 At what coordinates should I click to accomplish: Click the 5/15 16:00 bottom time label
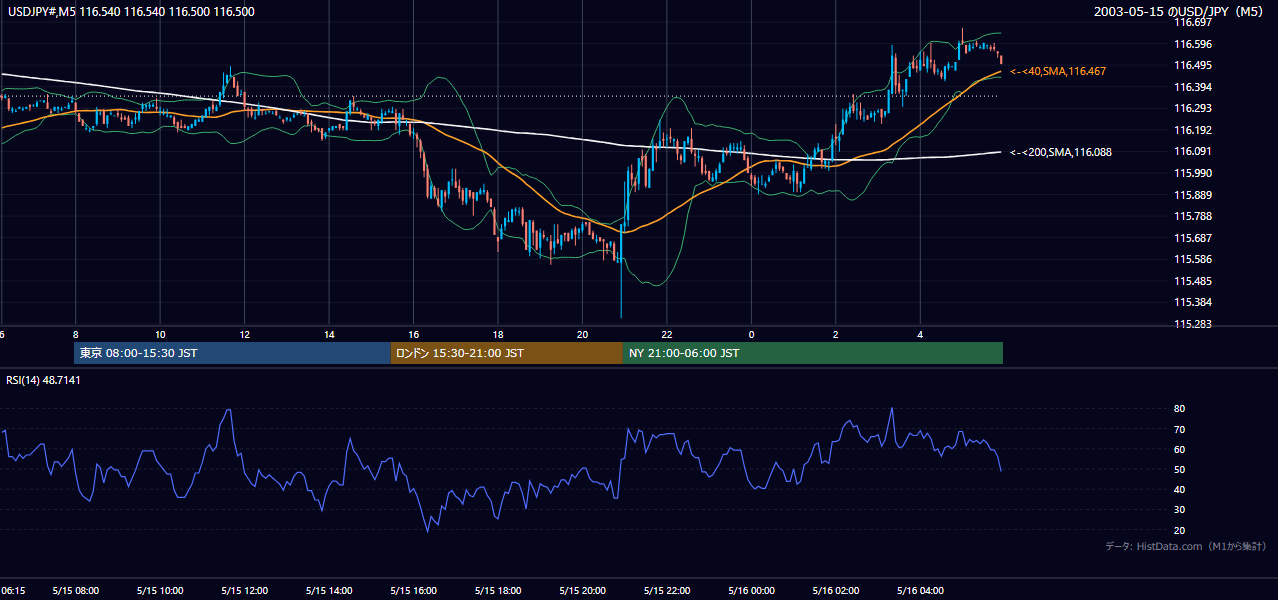click(x=413, y=591)
